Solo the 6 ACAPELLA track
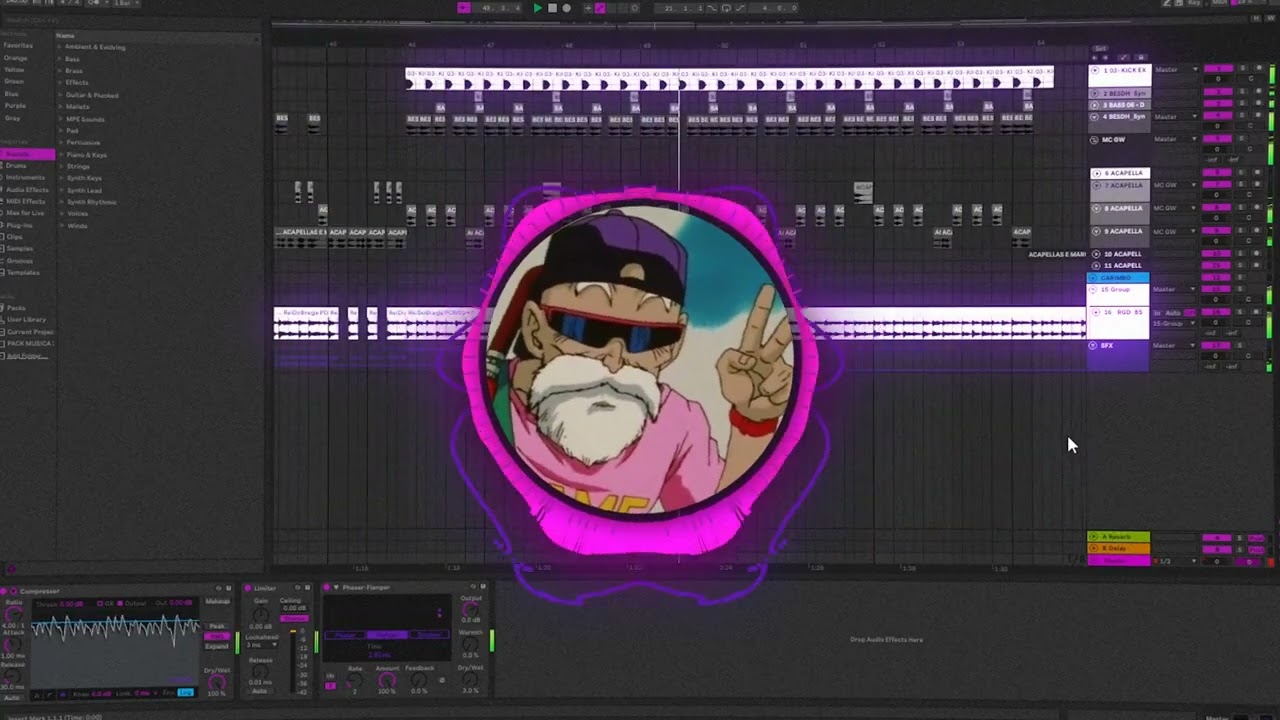 point(1242,172)
